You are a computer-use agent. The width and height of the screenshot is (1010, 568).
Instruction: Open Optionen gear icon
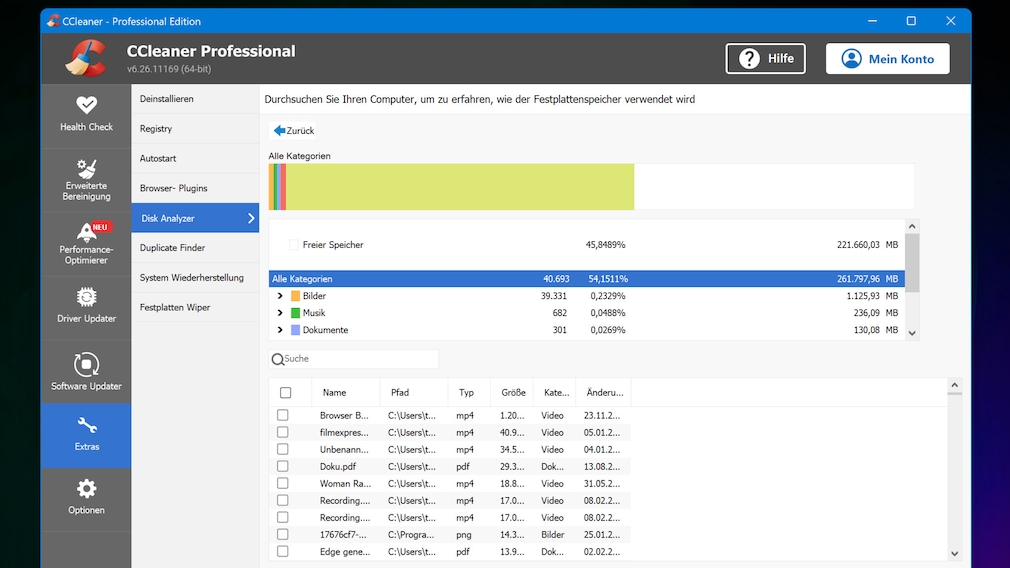[x=86, y=489]
